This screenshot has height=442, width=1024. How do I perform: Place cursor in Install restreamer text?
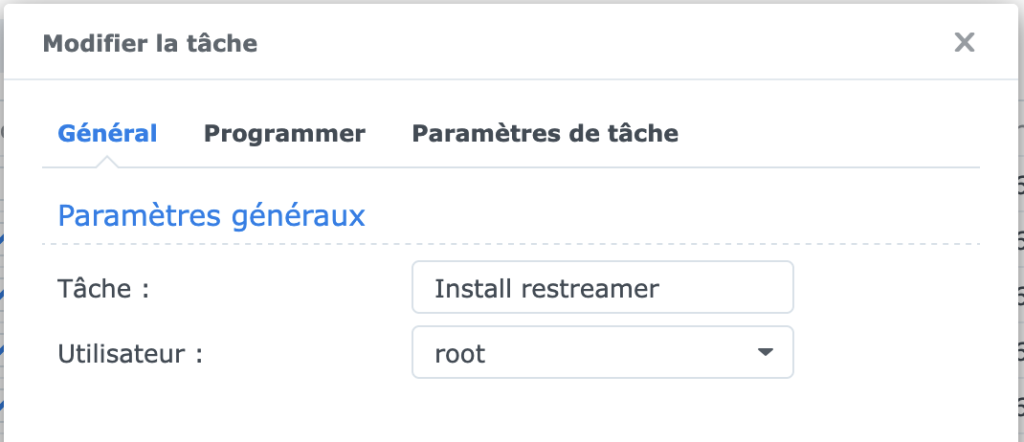546,289
